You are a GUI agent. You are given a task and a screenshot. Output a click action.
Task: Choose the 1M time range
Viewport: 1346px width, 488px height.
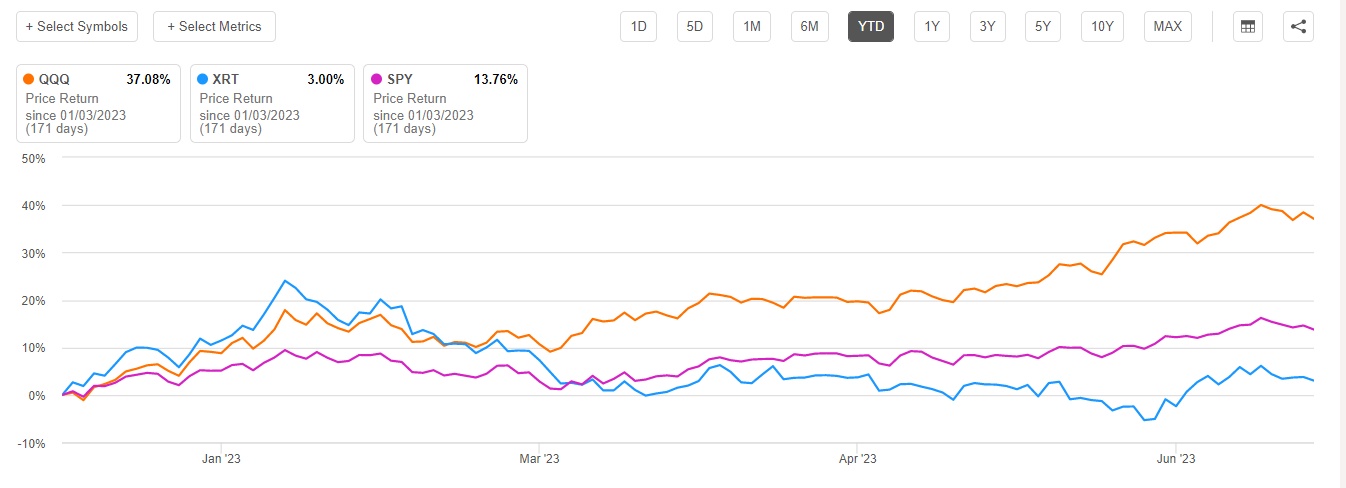coord(750,27)
